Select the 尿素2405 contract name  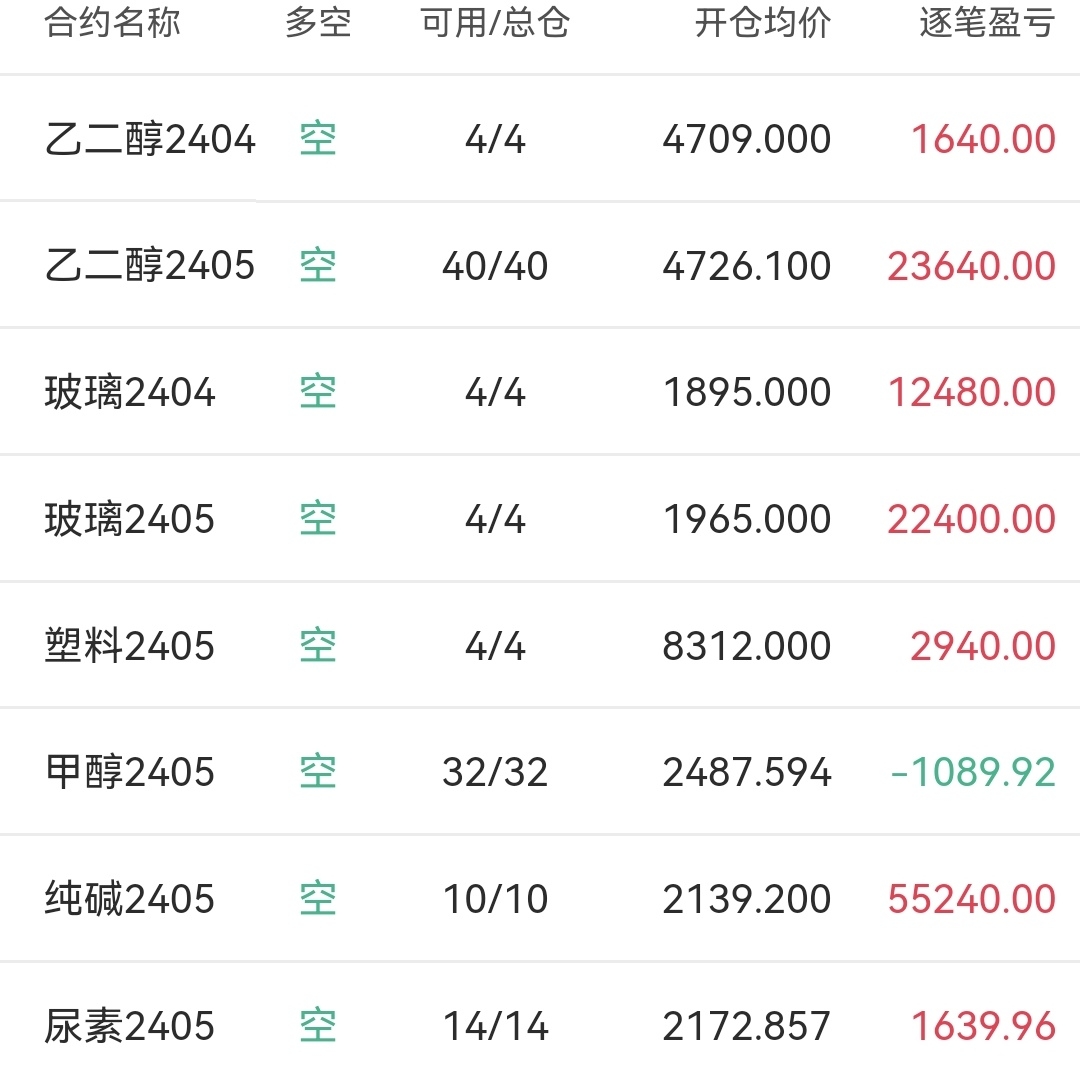129,1026
